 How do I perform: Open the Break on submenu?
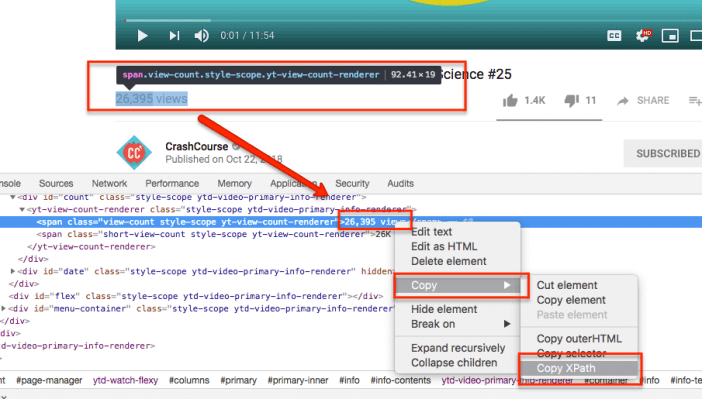458,324
